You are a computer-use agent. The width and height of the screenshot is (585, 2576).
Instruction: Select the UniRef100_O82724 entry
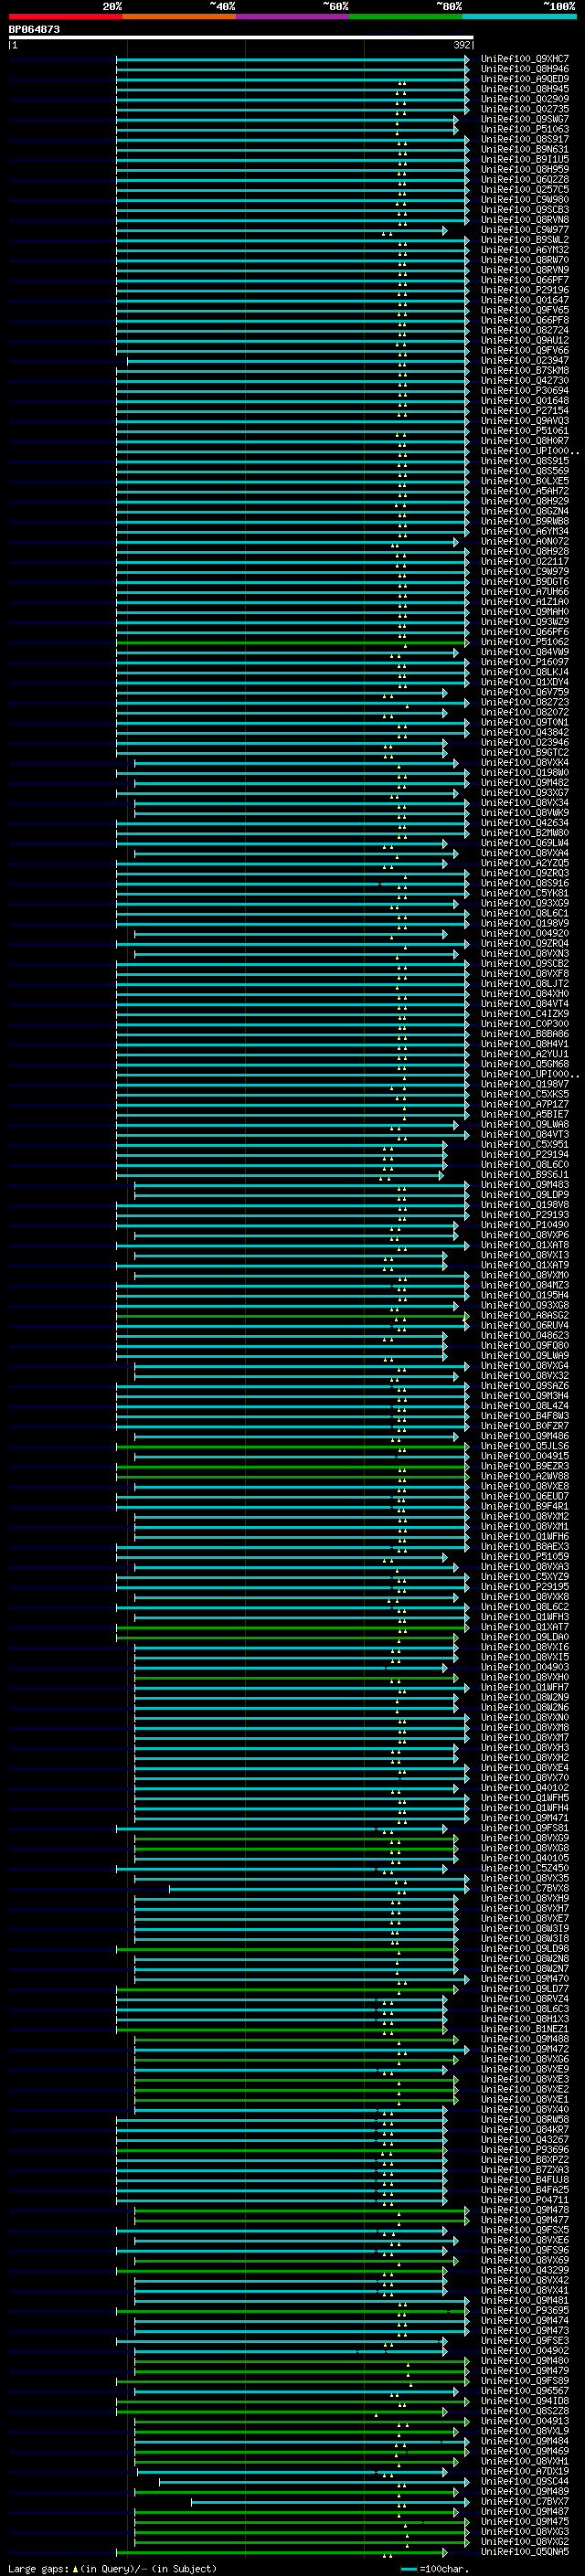pyautogui.click(x=525, y=330)
